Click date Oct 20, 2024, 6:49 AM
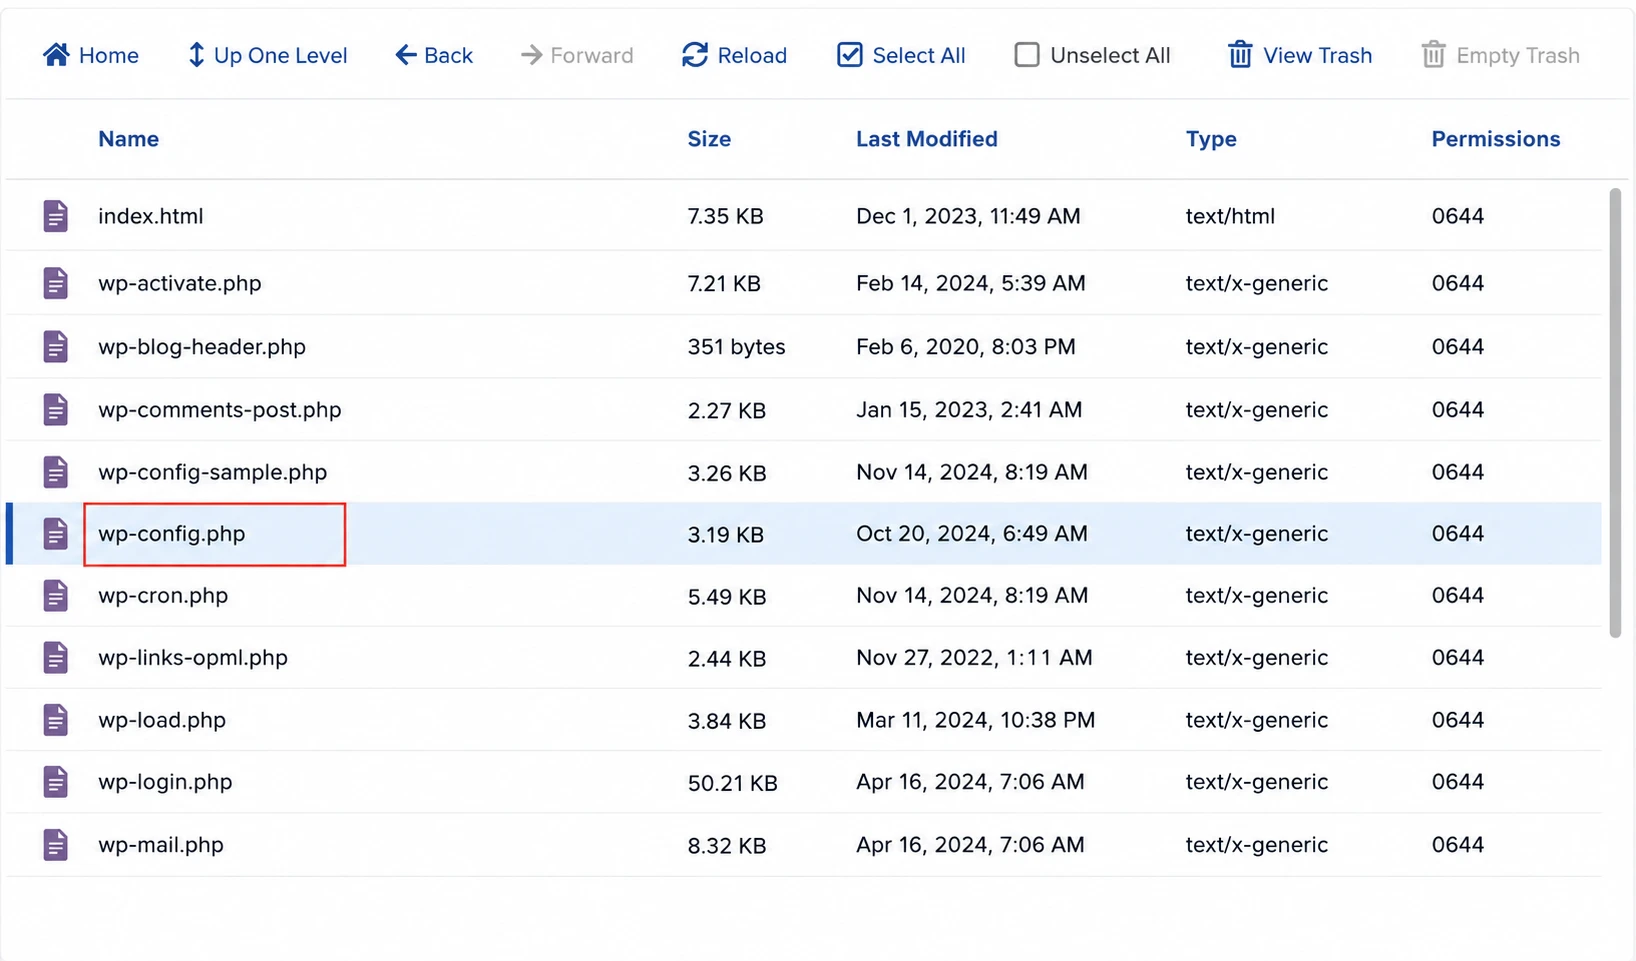The image size is (1636, 961). 972,535
